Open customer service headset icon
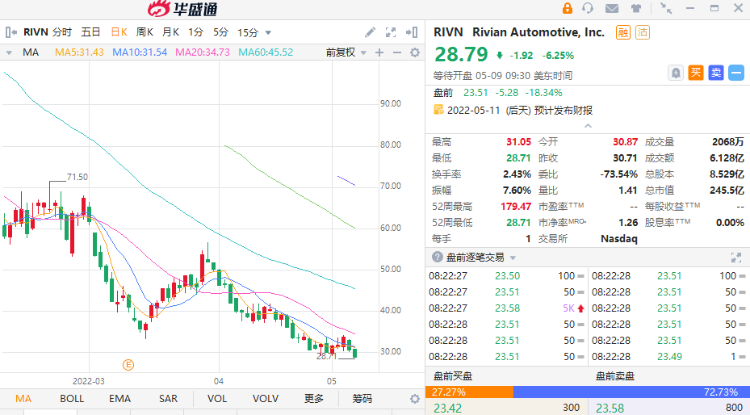750x415 pixels. click(588, 8)
